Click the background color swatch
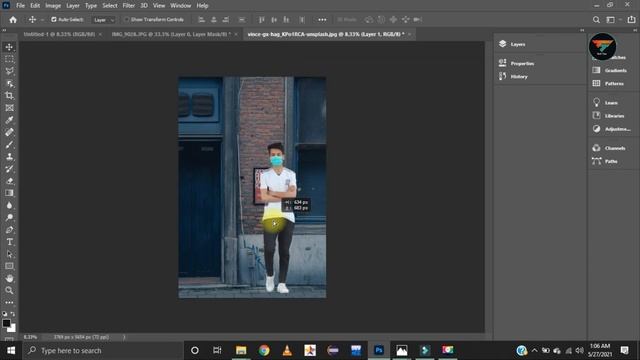The image size is (640, 360). click(13, 329)
